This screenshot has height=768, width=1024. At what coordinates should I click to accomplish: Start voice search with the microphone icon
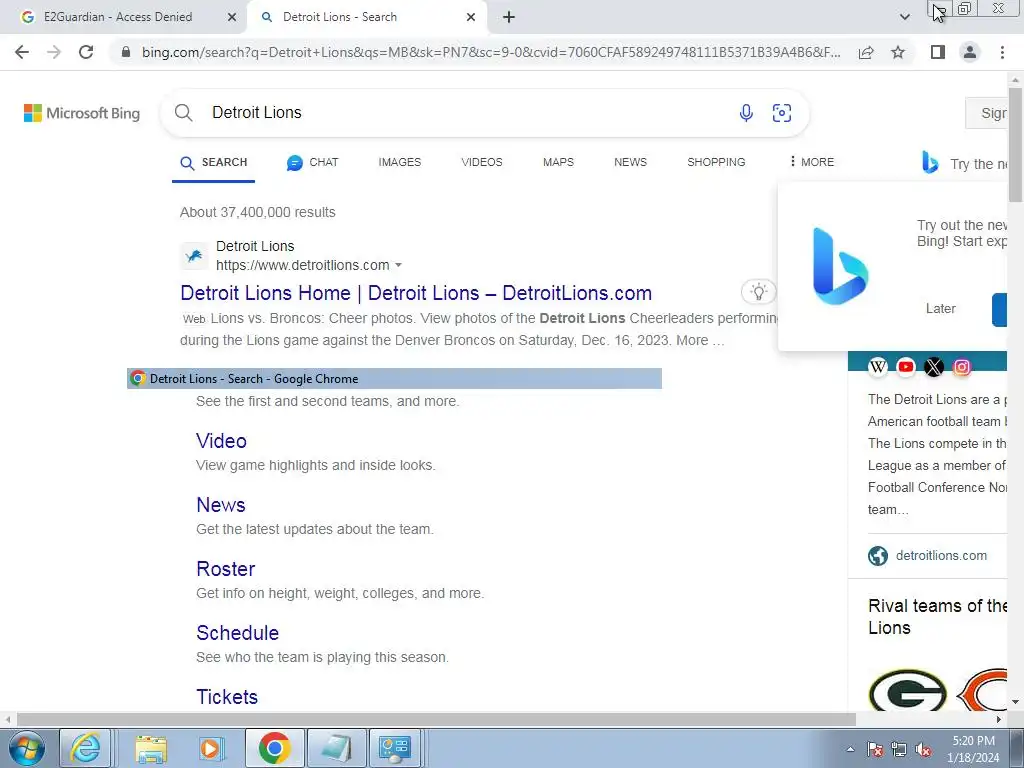pos(746,113)
